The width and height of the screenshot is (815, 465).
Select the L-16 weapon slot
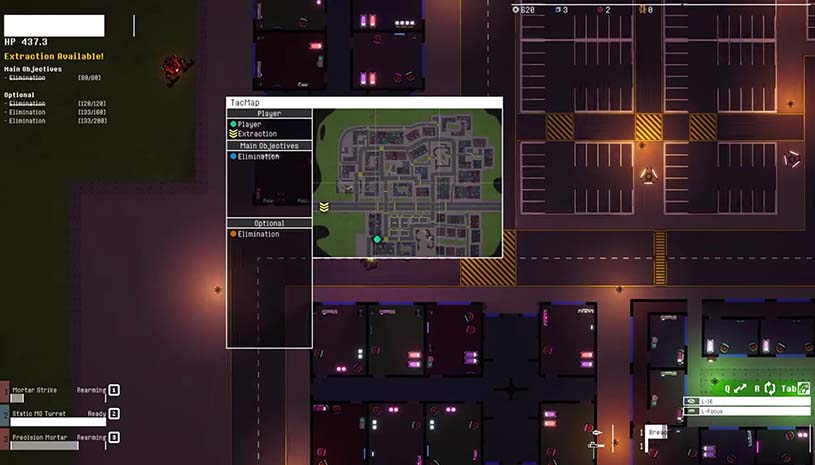pos(746,401)
